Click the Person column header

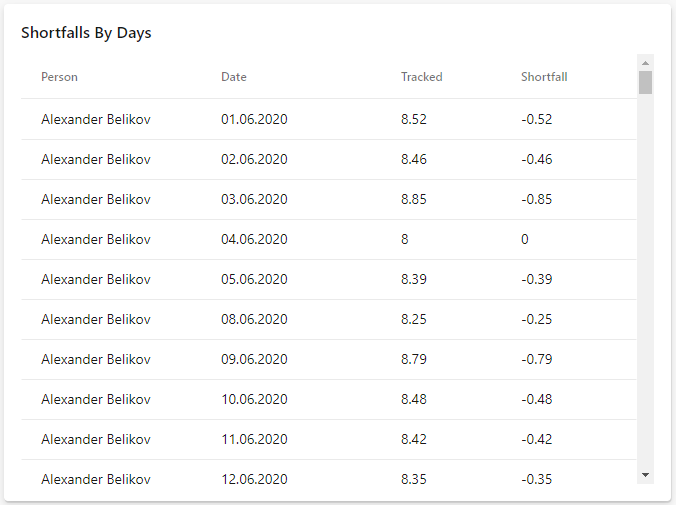[x=59, y=77]
